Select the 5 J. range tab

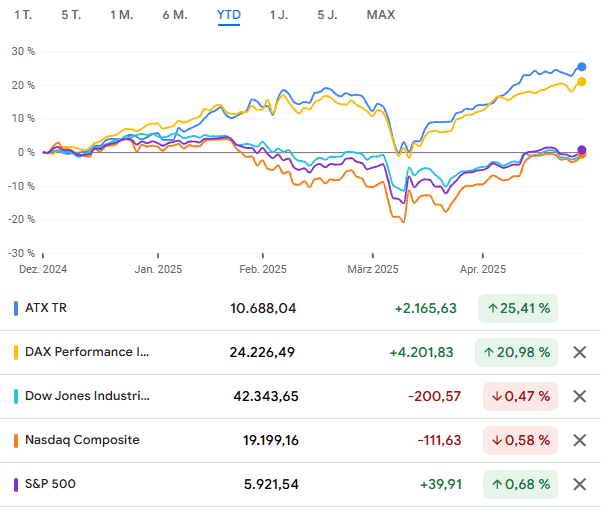coord(327,15)
